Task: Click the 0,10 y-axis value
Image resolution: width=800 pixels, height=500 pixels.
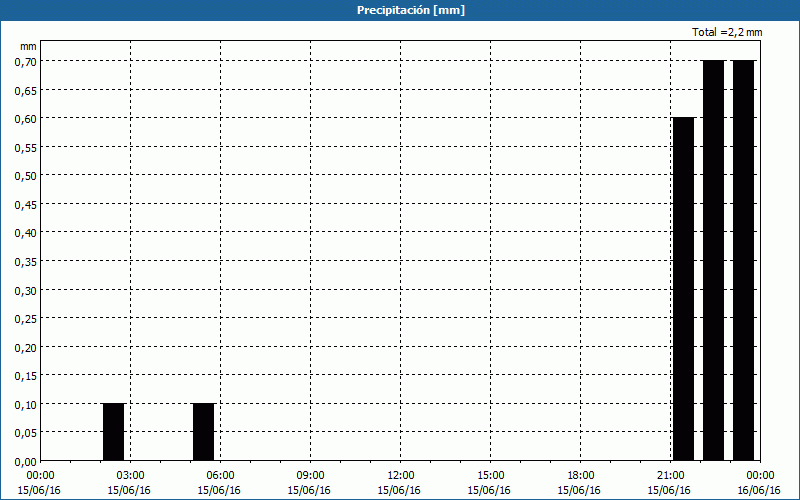Action: 26,404
